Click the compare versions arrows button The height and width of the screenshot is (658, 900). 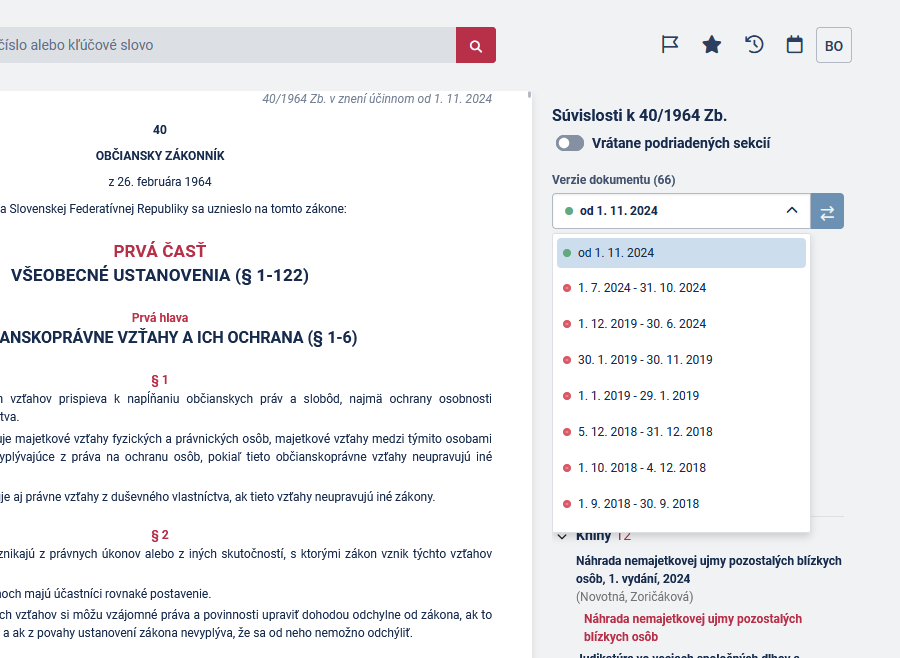tap(827, 211)
